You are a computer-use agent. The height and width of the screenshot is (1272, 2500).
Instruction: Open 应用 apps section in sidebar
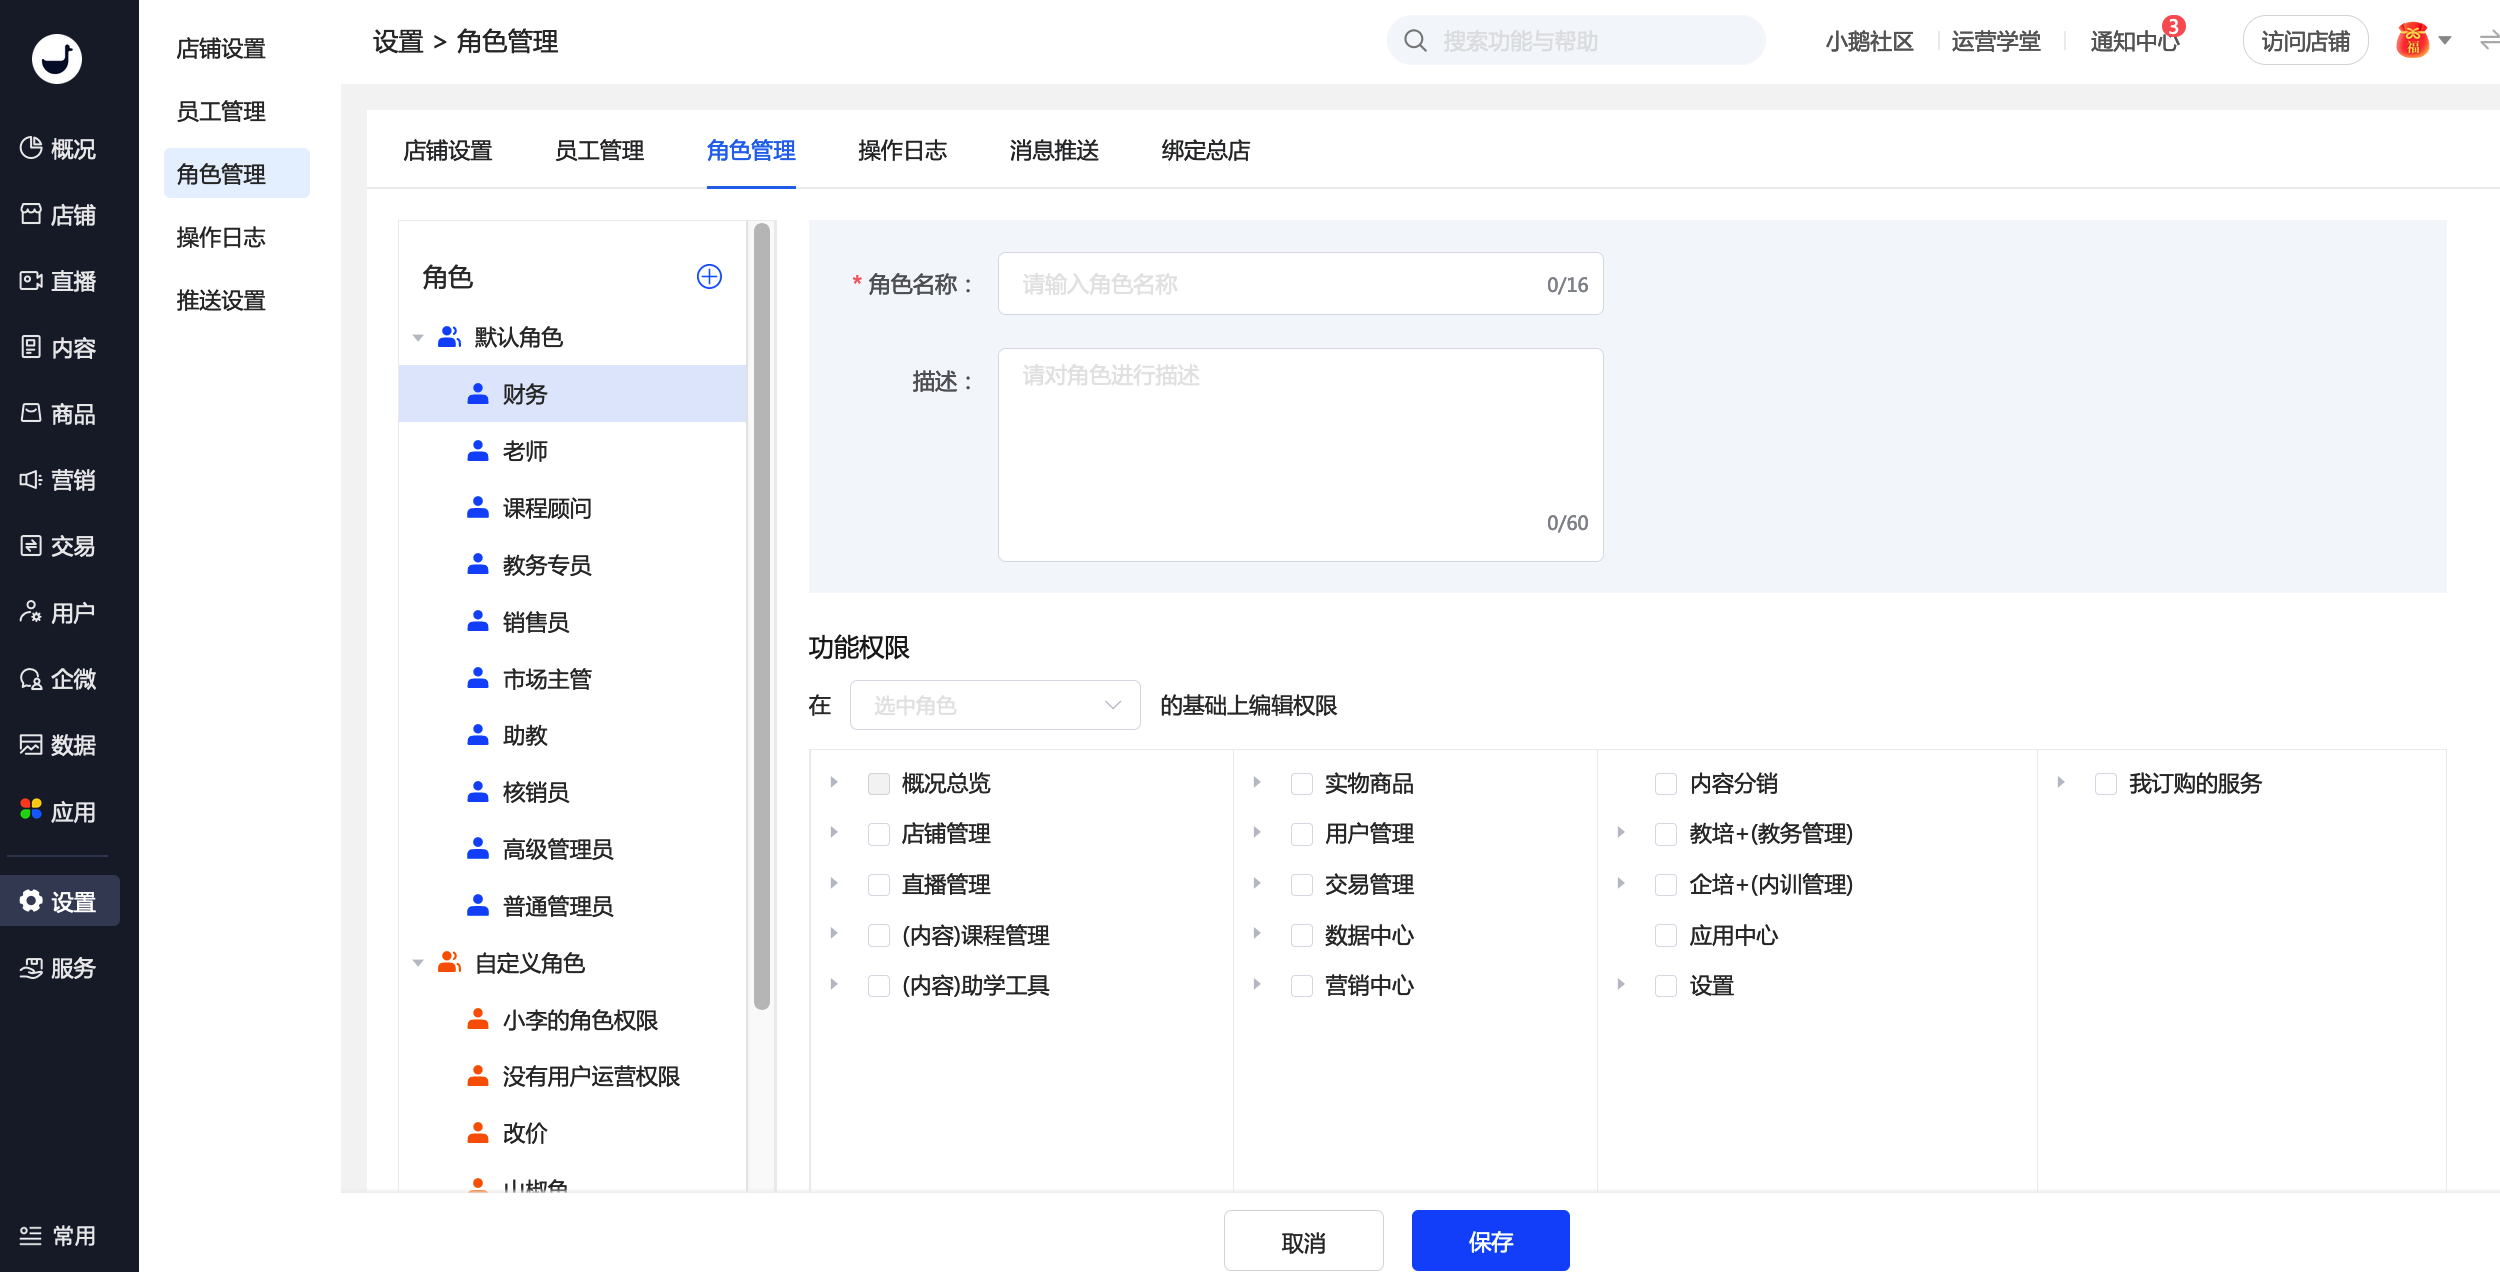(x=59, y=812)
